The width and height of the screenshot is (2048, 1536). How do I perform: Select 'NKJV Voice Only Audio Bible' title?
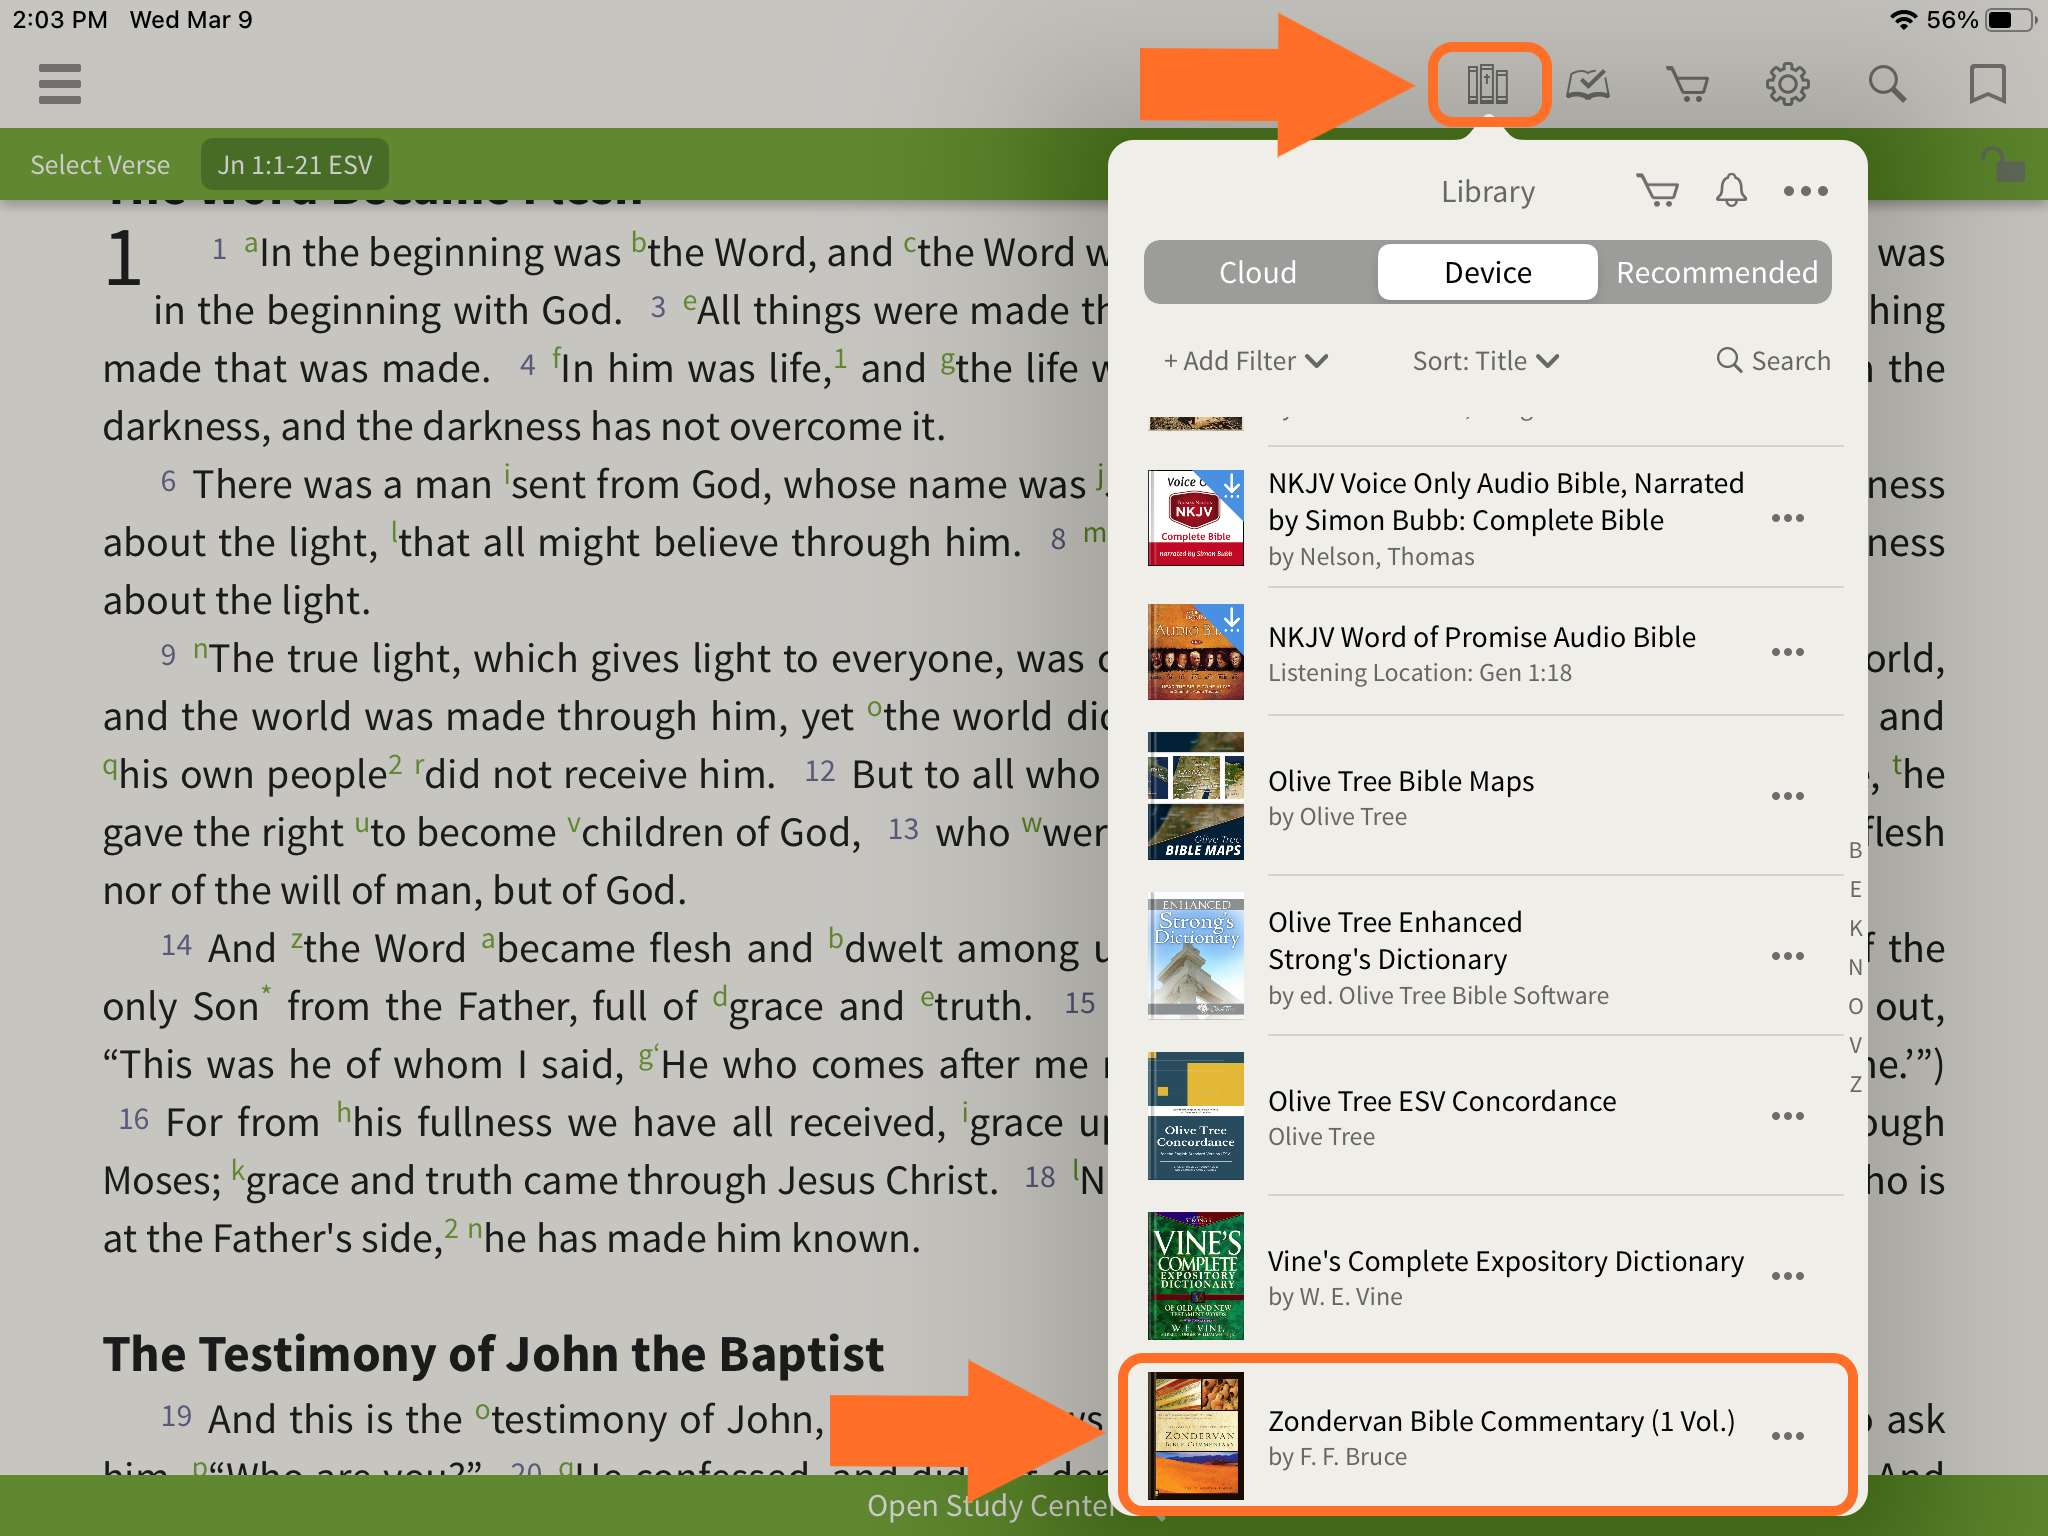[1506, 501]
